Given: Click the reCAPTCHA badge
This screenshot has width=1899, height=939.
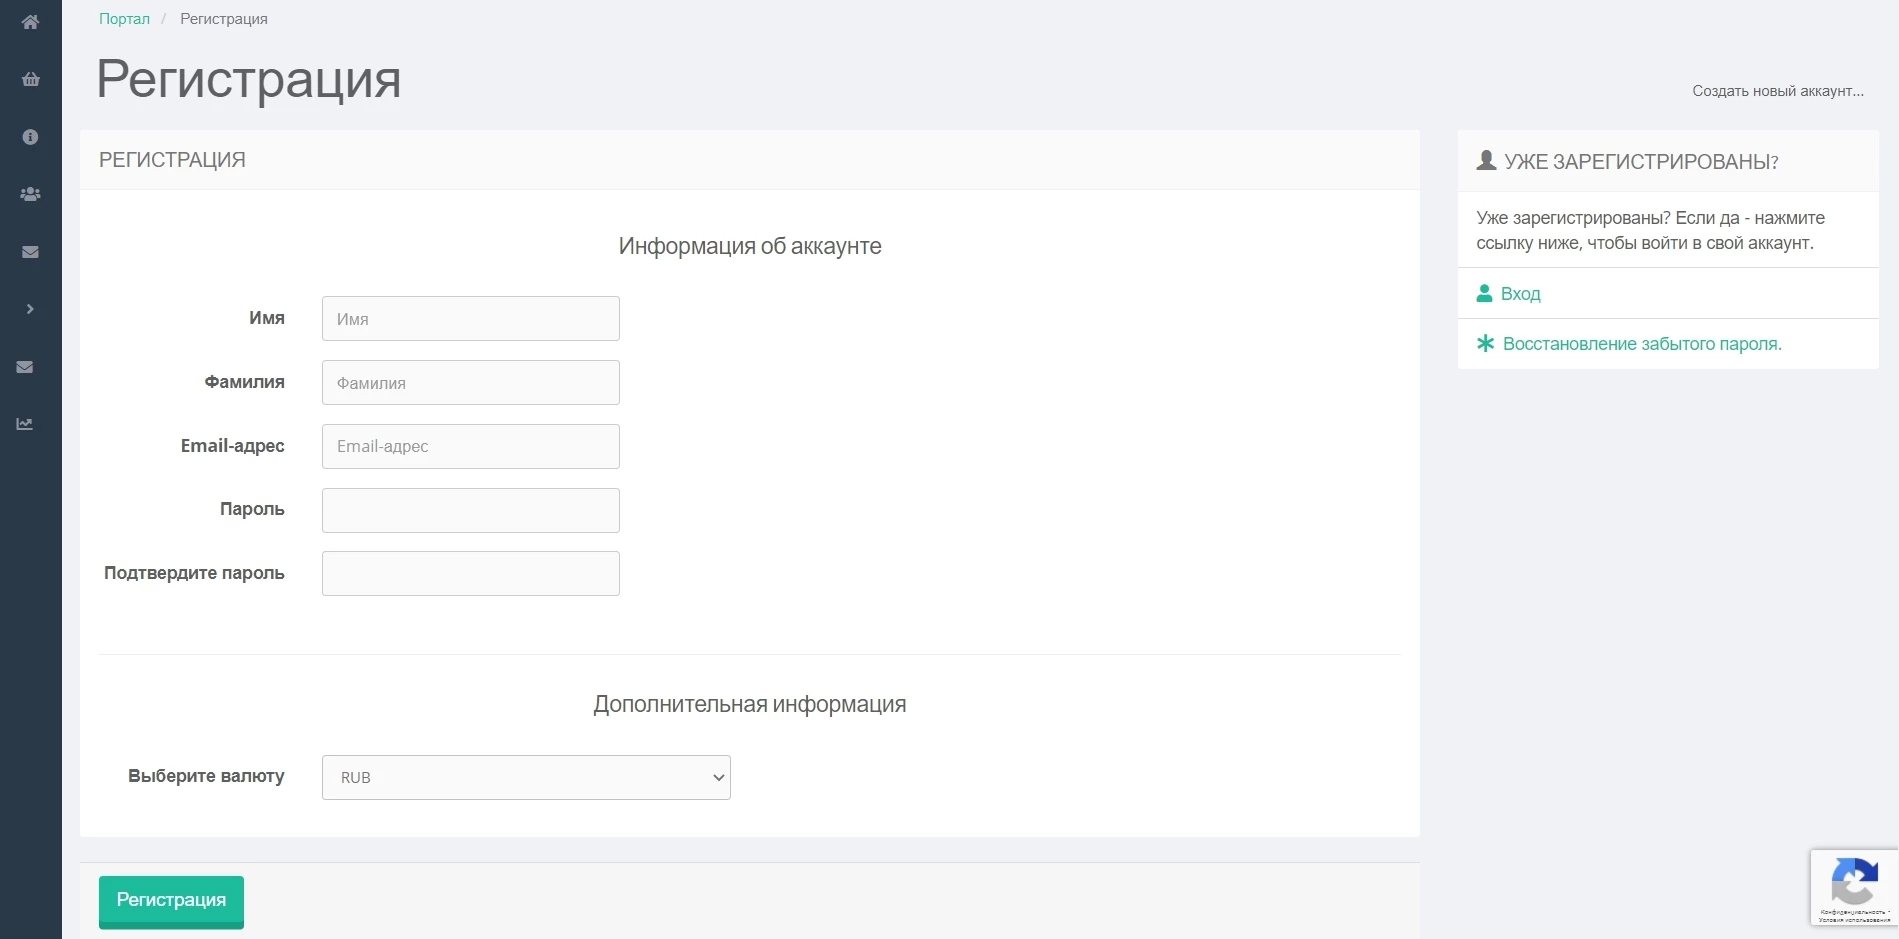Looking at the screenshot, I should [x=1854, y=887].
